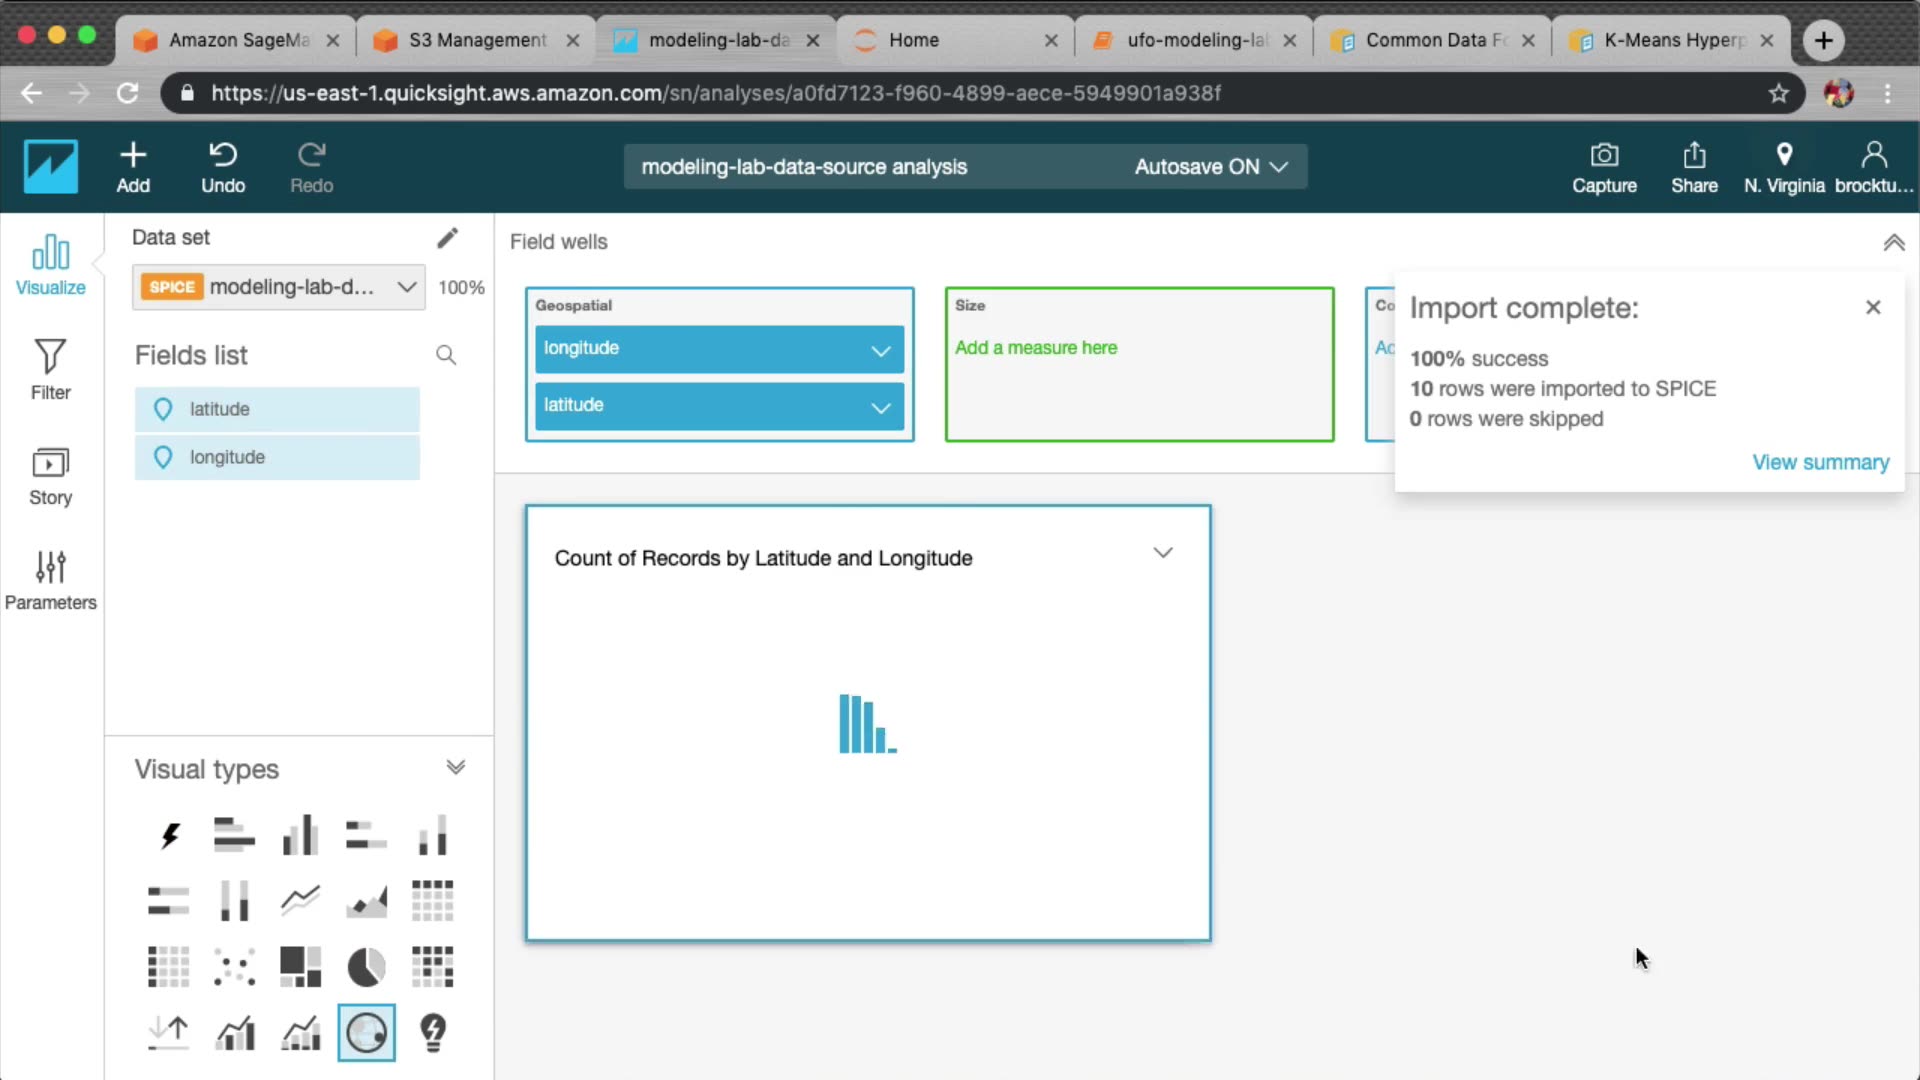
Task: Switch to the S3 Management browser tab
Action: (x=476, y=40)
